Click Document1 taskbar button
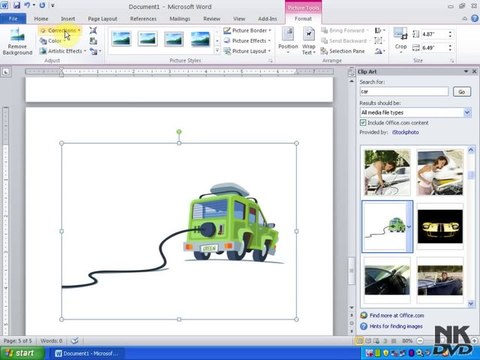 (87, 353)
